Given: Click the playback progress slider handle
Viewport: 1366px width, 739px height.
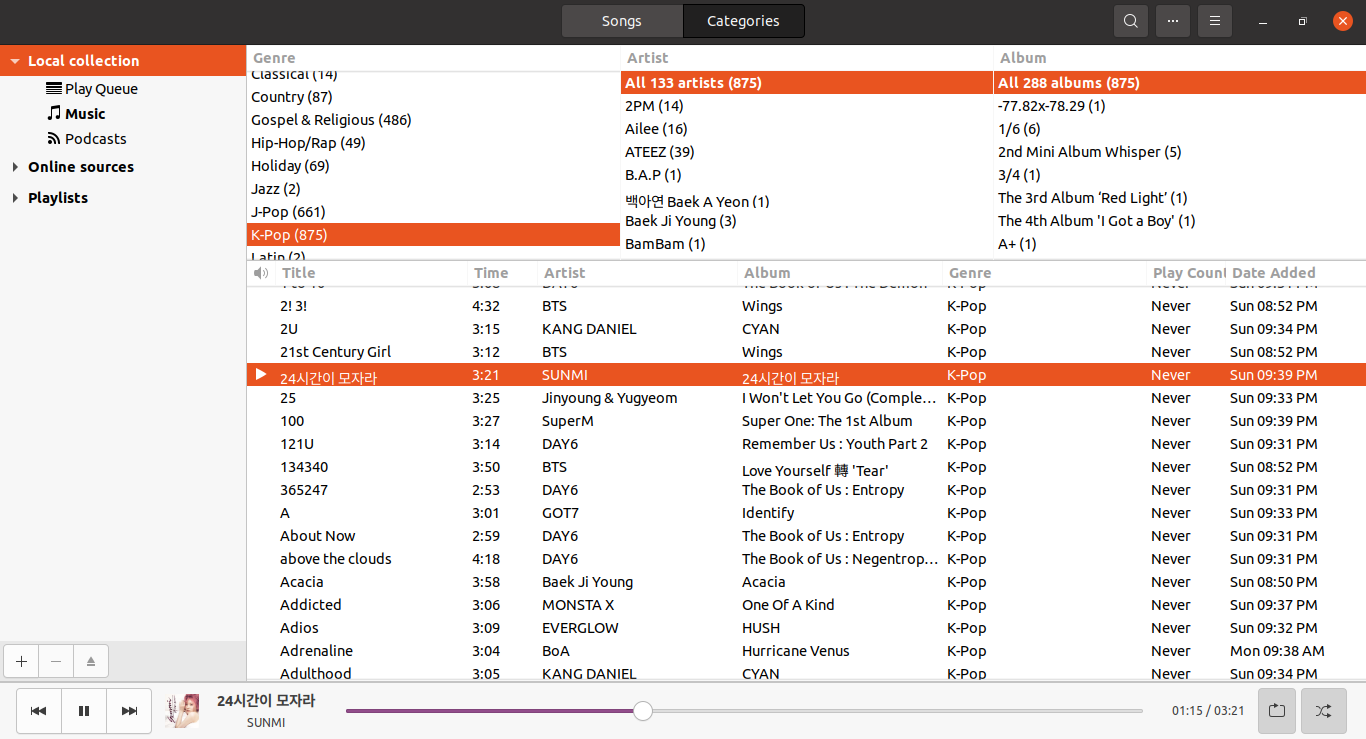Looking at the screenshot, I should tap(643, 711).
